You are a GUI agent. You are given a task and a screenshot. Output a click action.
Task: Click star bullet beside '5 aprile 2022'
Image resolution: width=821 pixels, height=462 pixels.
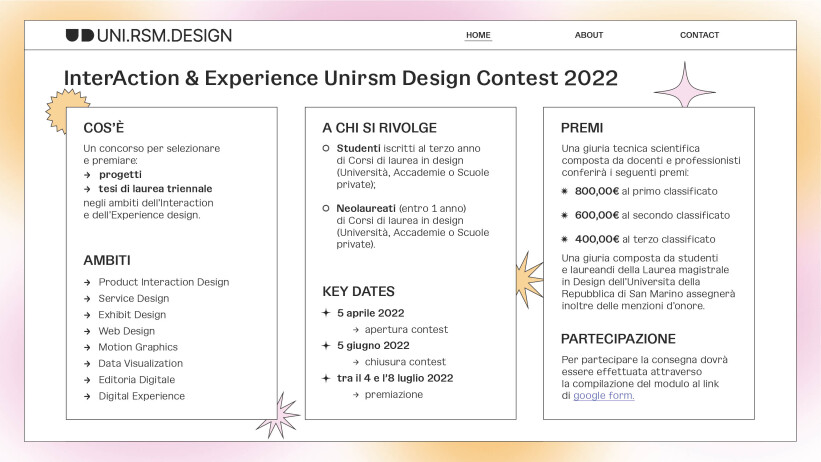pyautogui.click(x=326, y=313)
